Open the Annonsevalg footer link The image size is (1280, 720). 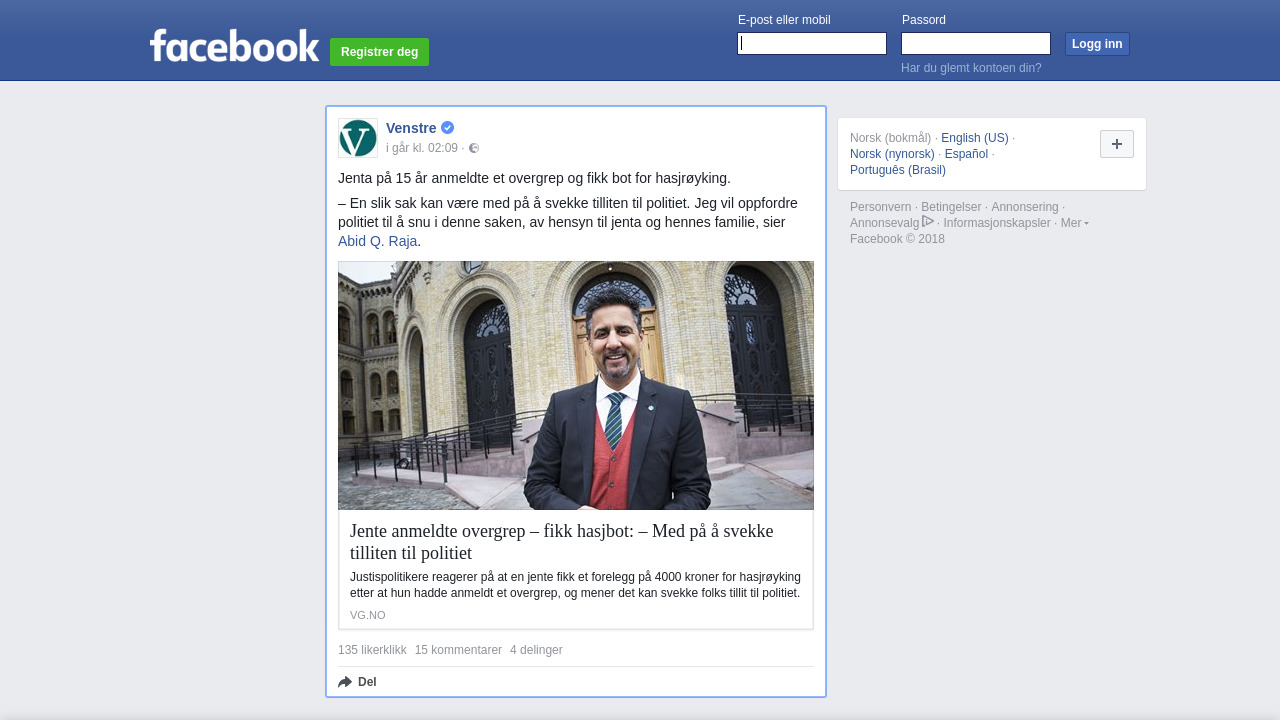point(884,223)
